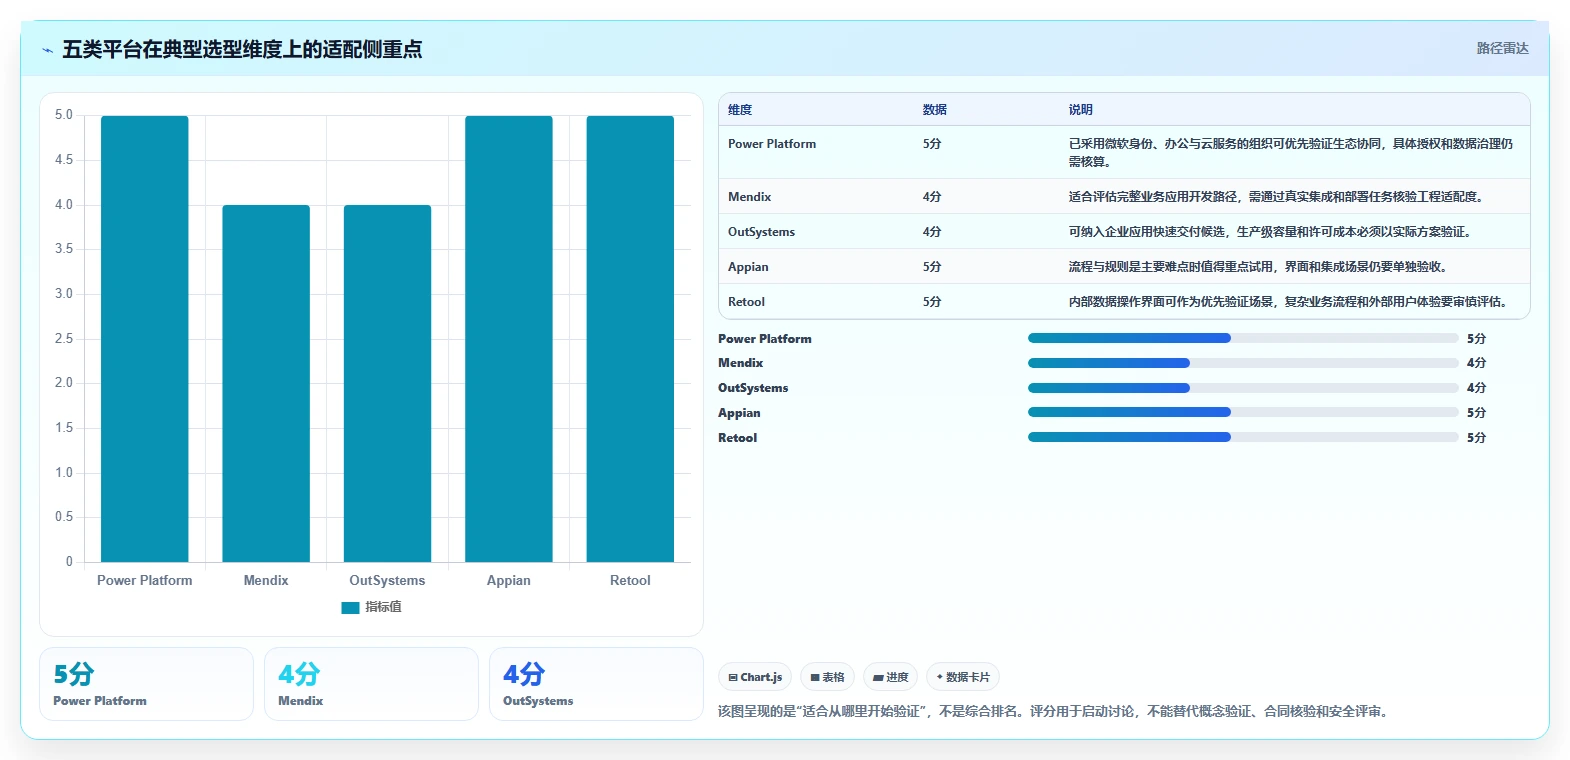Image resolution: width=1570 pixels, height=760 pixels.
Task: Click the Power Platform cell in the table
Action: click(x=772, y=144)
